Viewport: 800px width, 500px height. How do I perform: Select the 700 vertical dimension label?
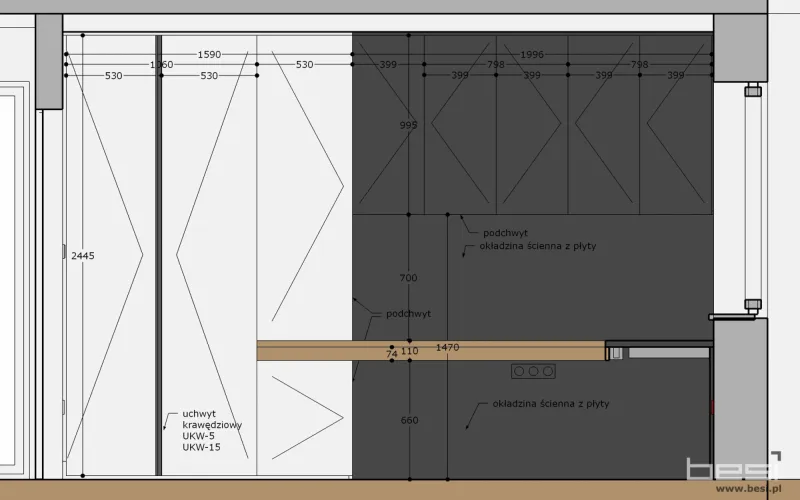(408, 278)
